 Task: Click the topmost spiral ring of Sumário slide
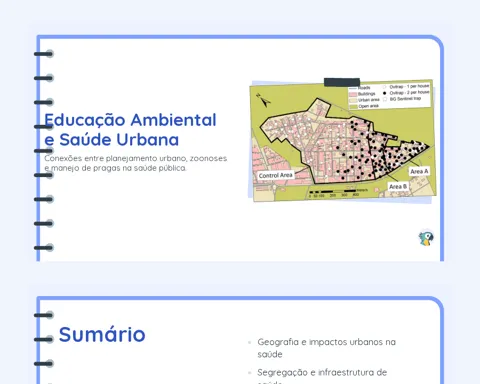[44, 315]
